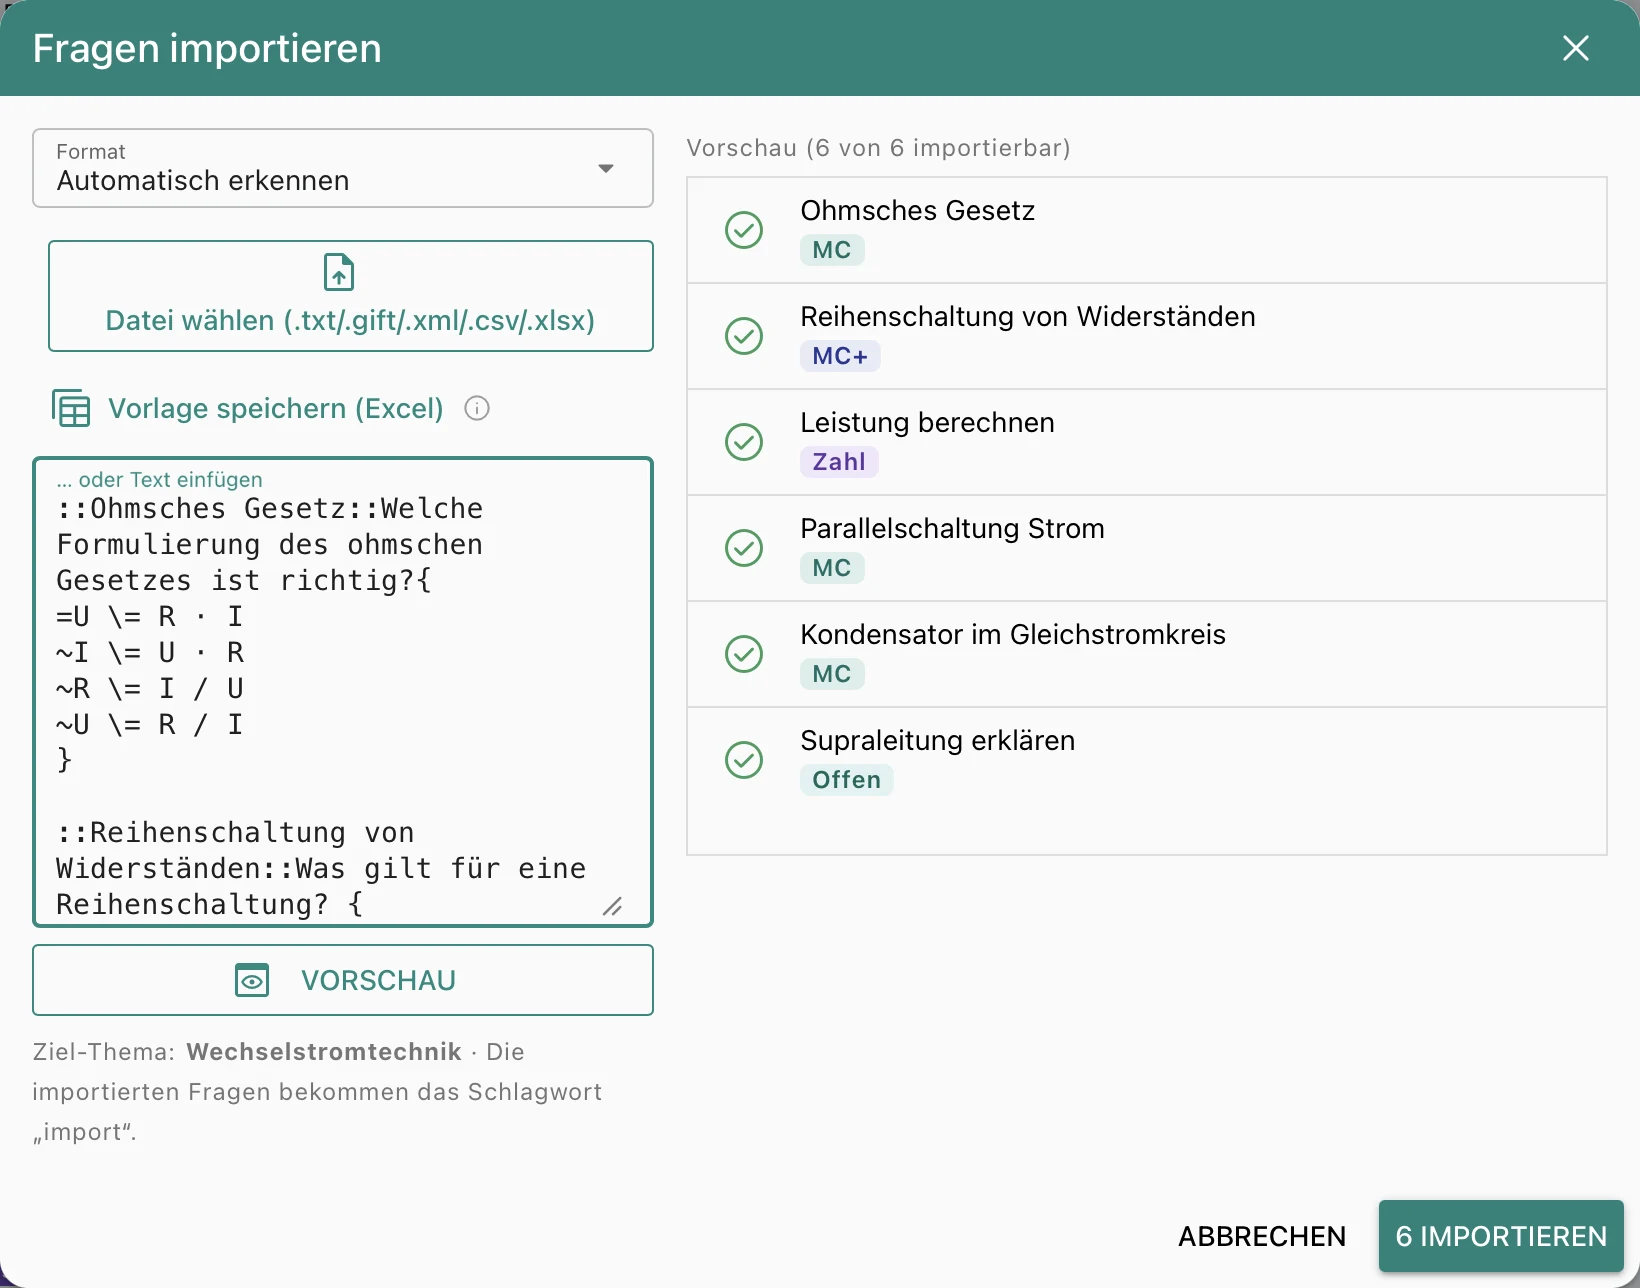
Task: Click the textarea resize handle
Action: (613, 906)
